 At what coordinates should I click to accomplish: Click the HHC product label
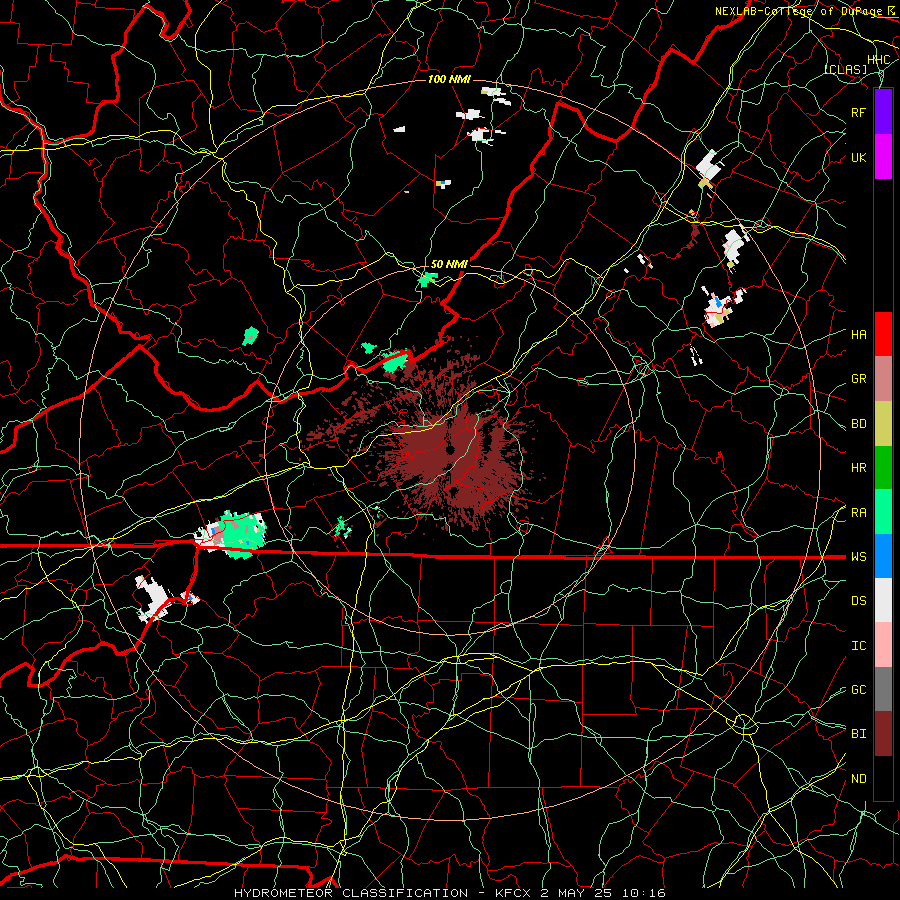tap(878, 60)
